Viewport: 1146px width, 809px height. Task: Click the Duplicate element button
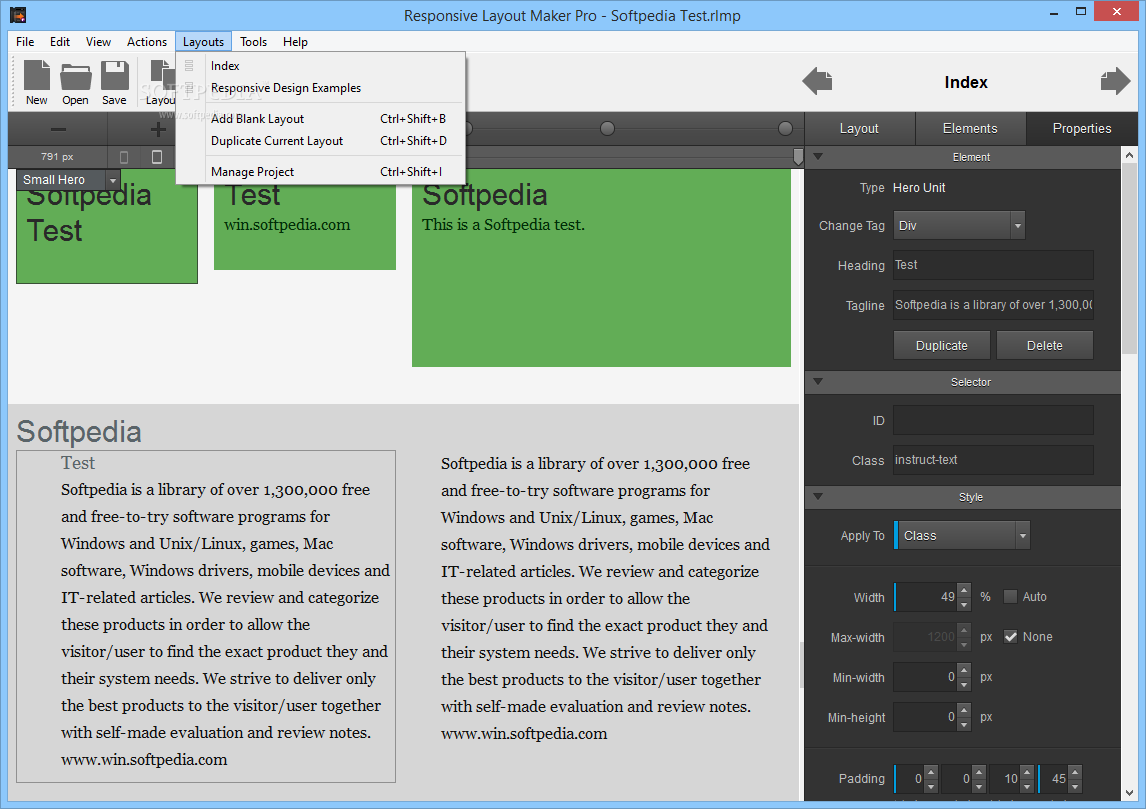(941, 346)
